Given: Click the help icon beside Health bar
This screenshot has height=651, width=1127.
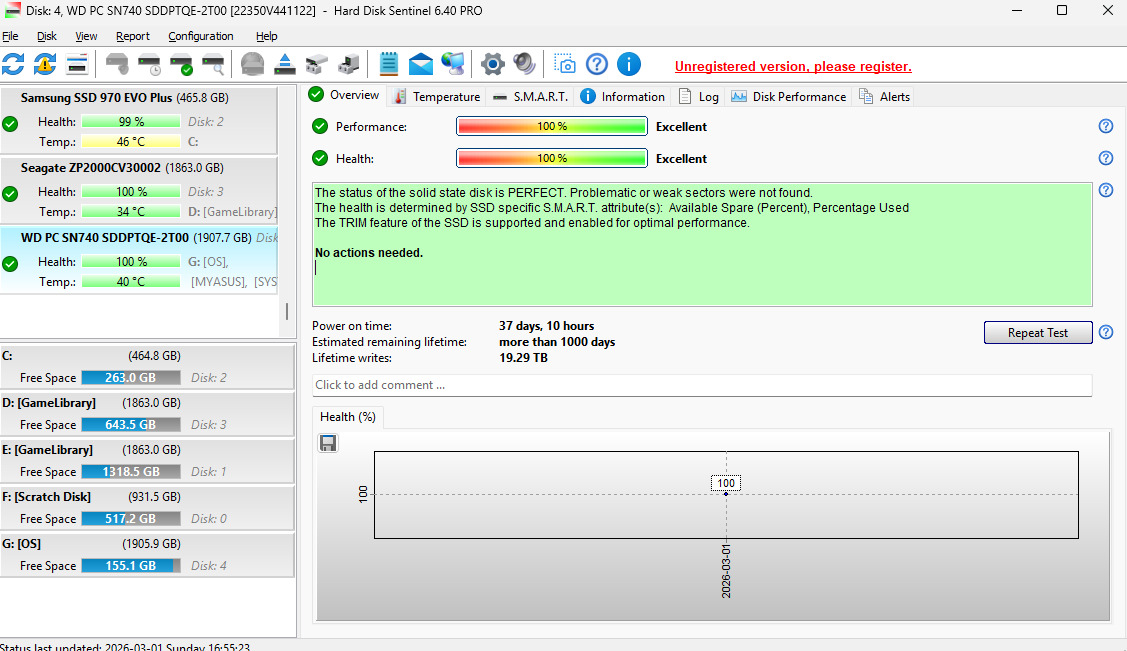Looking at the screenshot, I should click(1106, 158).
